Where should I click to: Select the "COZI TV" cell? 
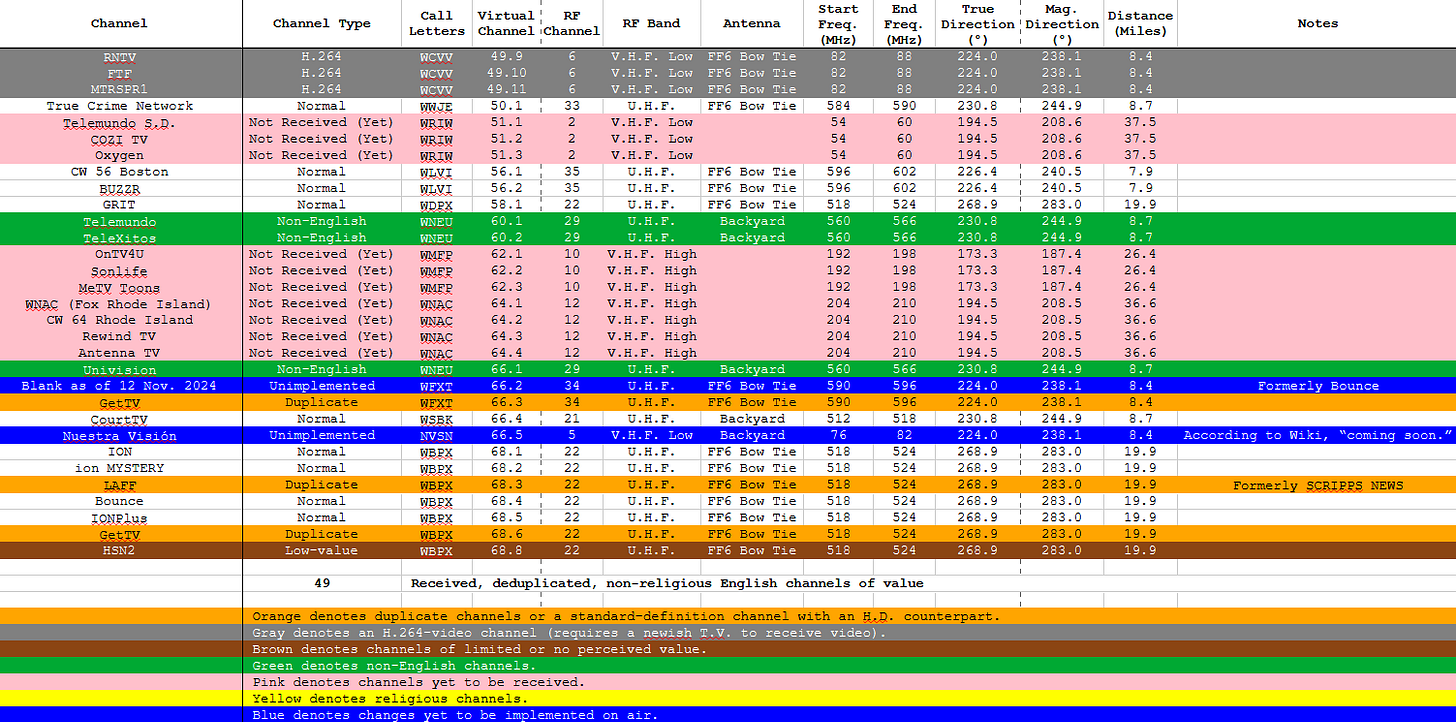click(x=119, y=139)
